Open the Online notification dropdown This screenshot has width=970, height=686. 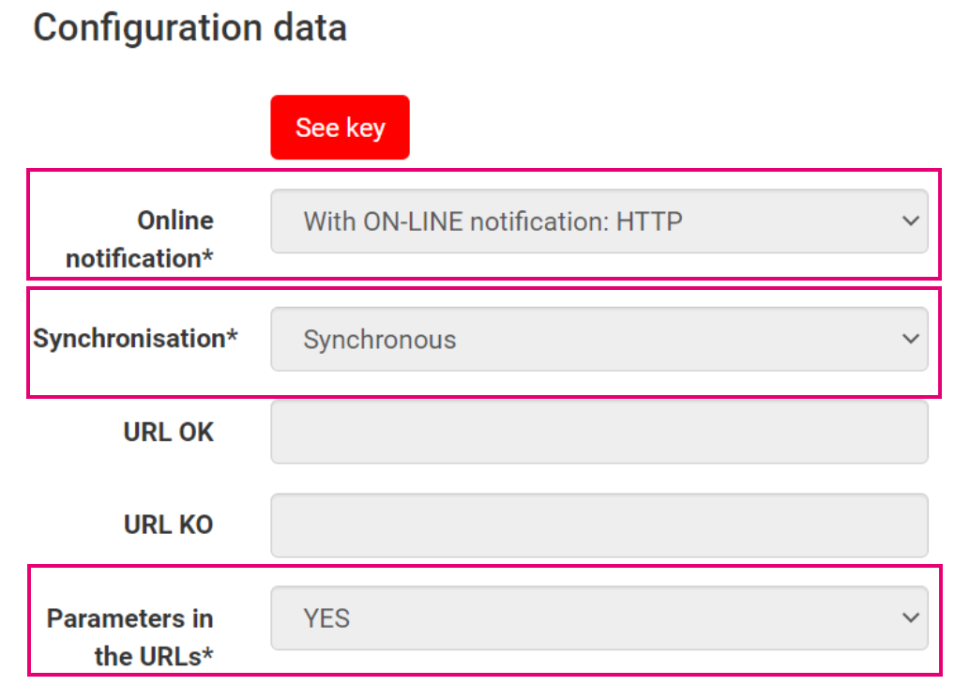tap(599, 221)
